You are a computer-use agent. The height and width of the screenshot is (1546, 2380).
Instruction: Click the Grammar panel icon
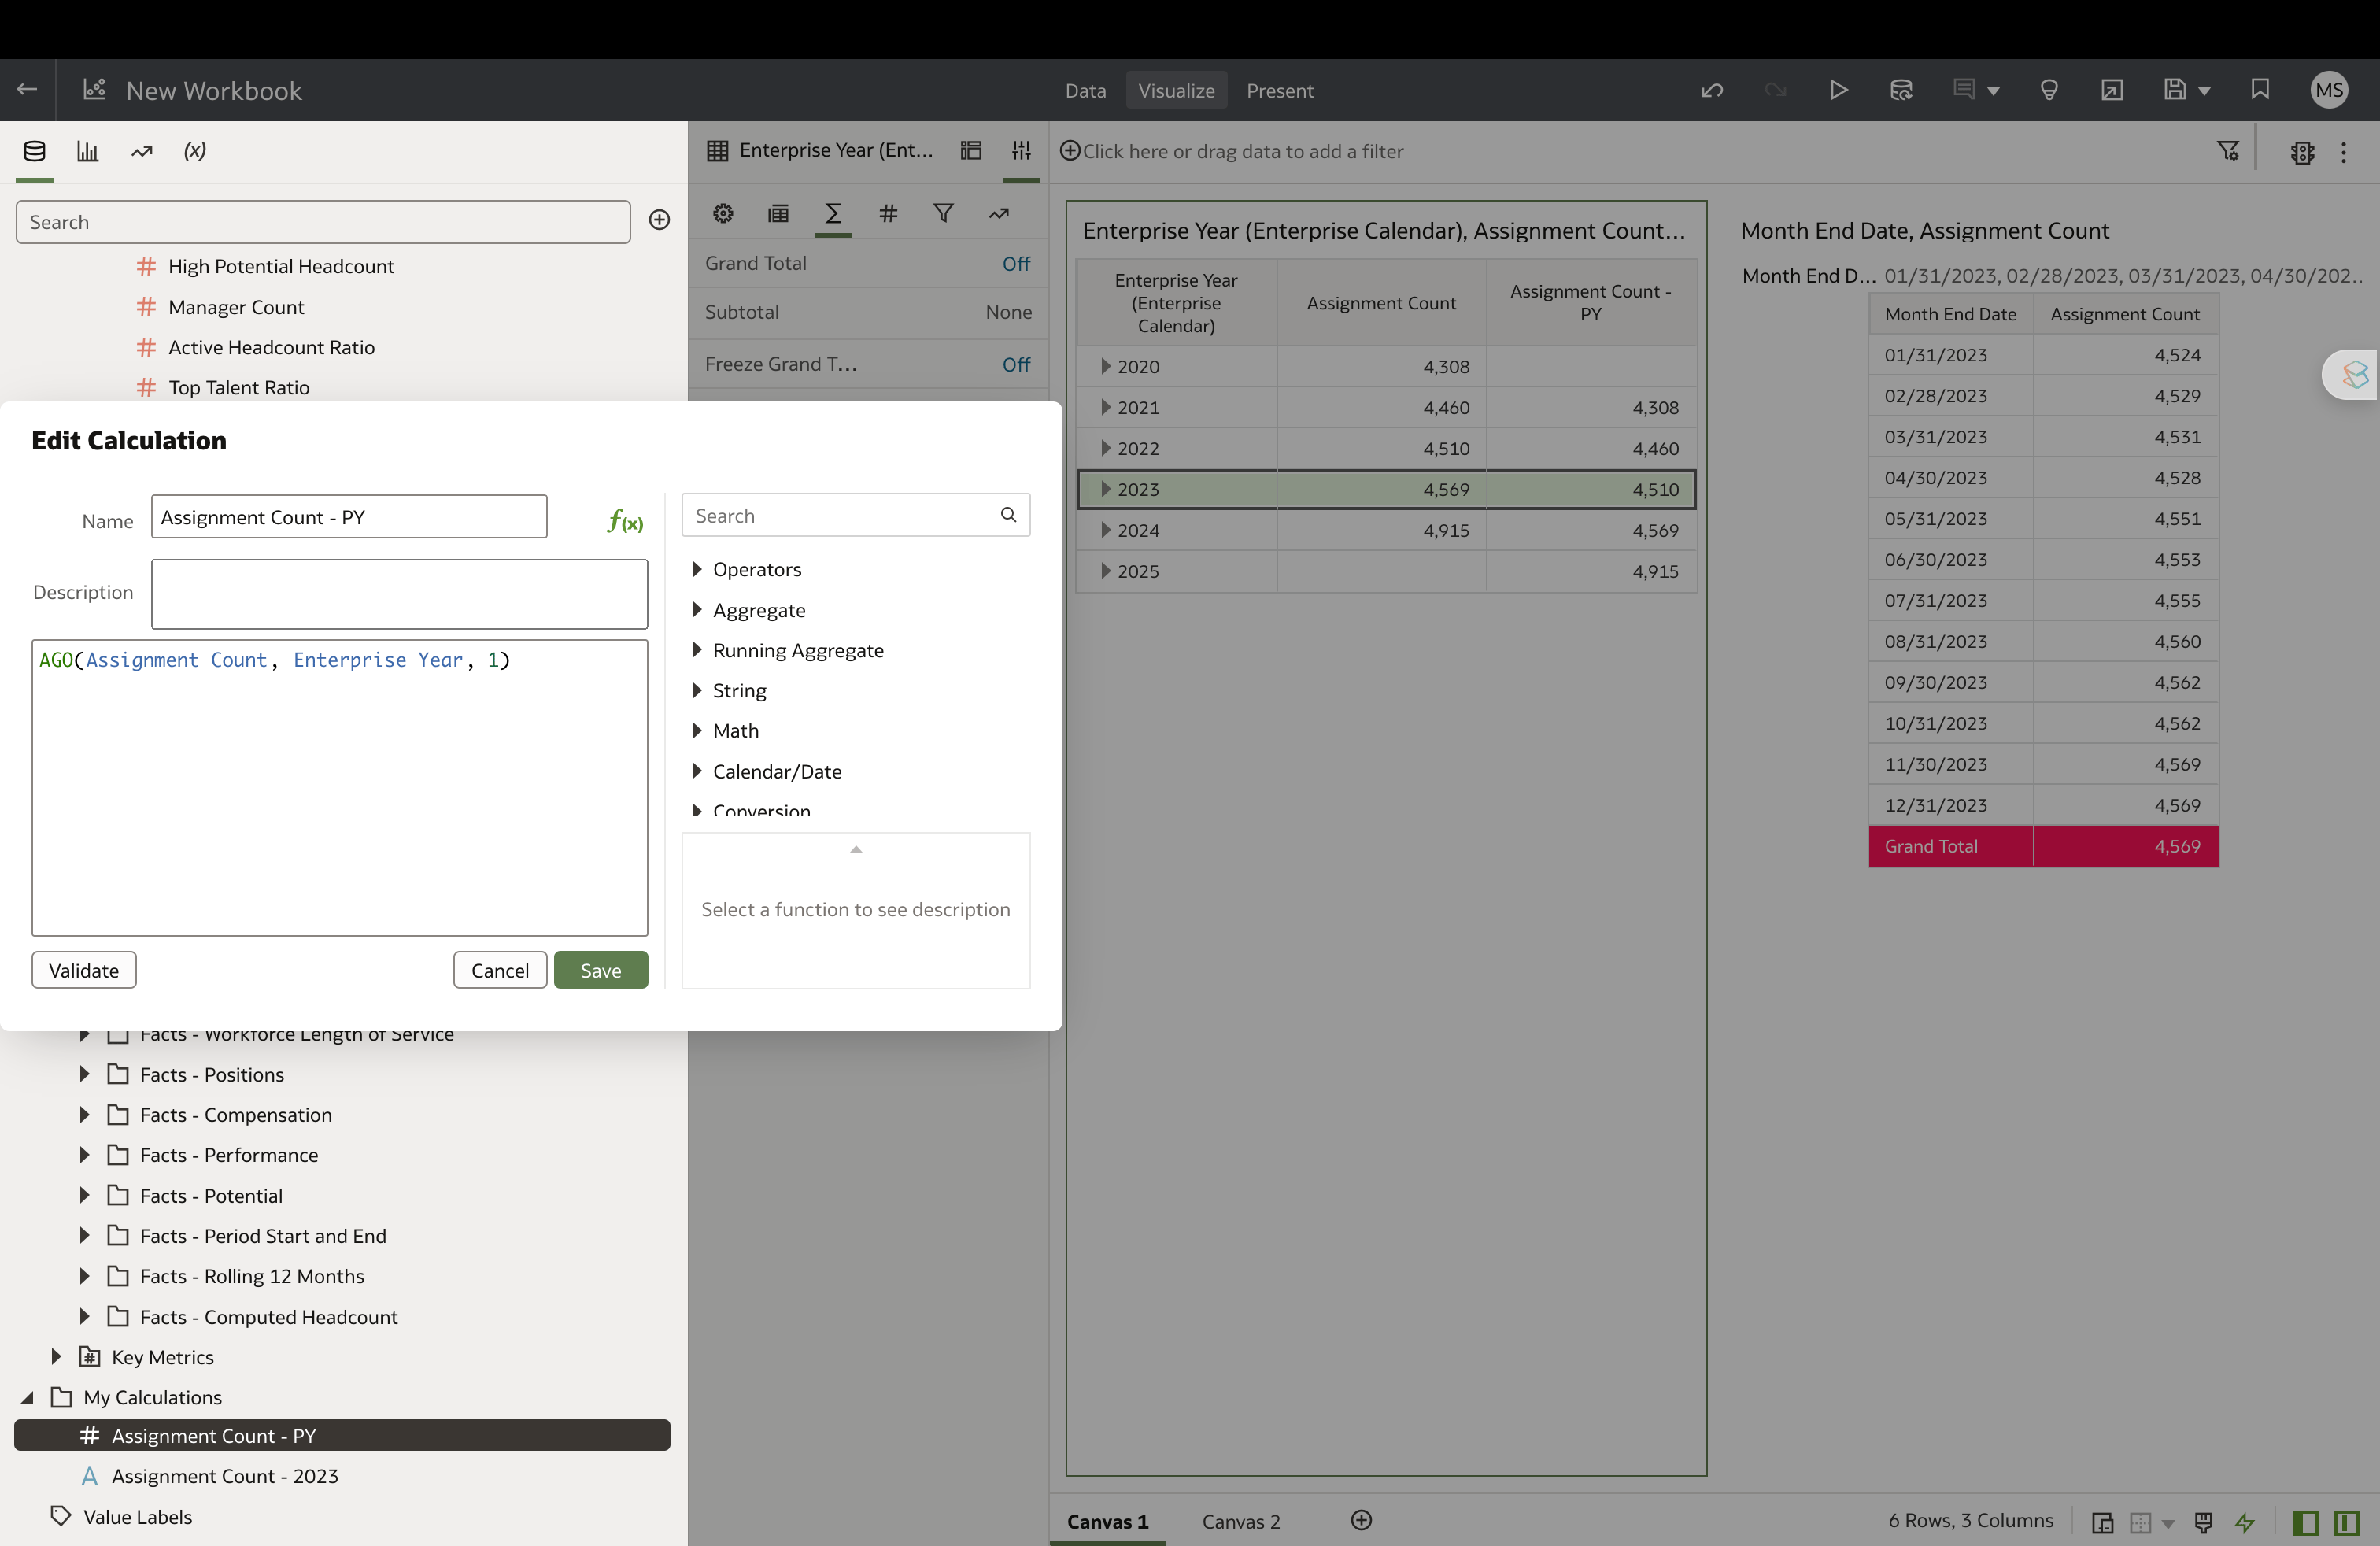pos(971,151)
